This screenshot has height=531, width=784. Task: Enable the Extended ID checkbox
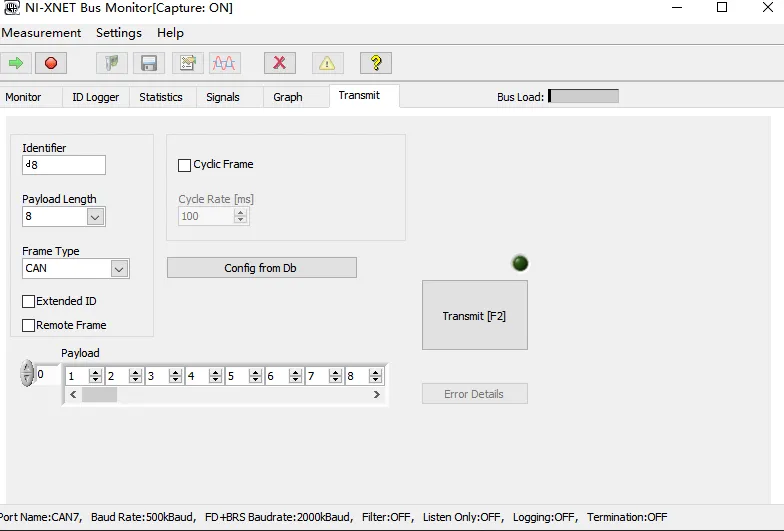(x=28, y=301)
